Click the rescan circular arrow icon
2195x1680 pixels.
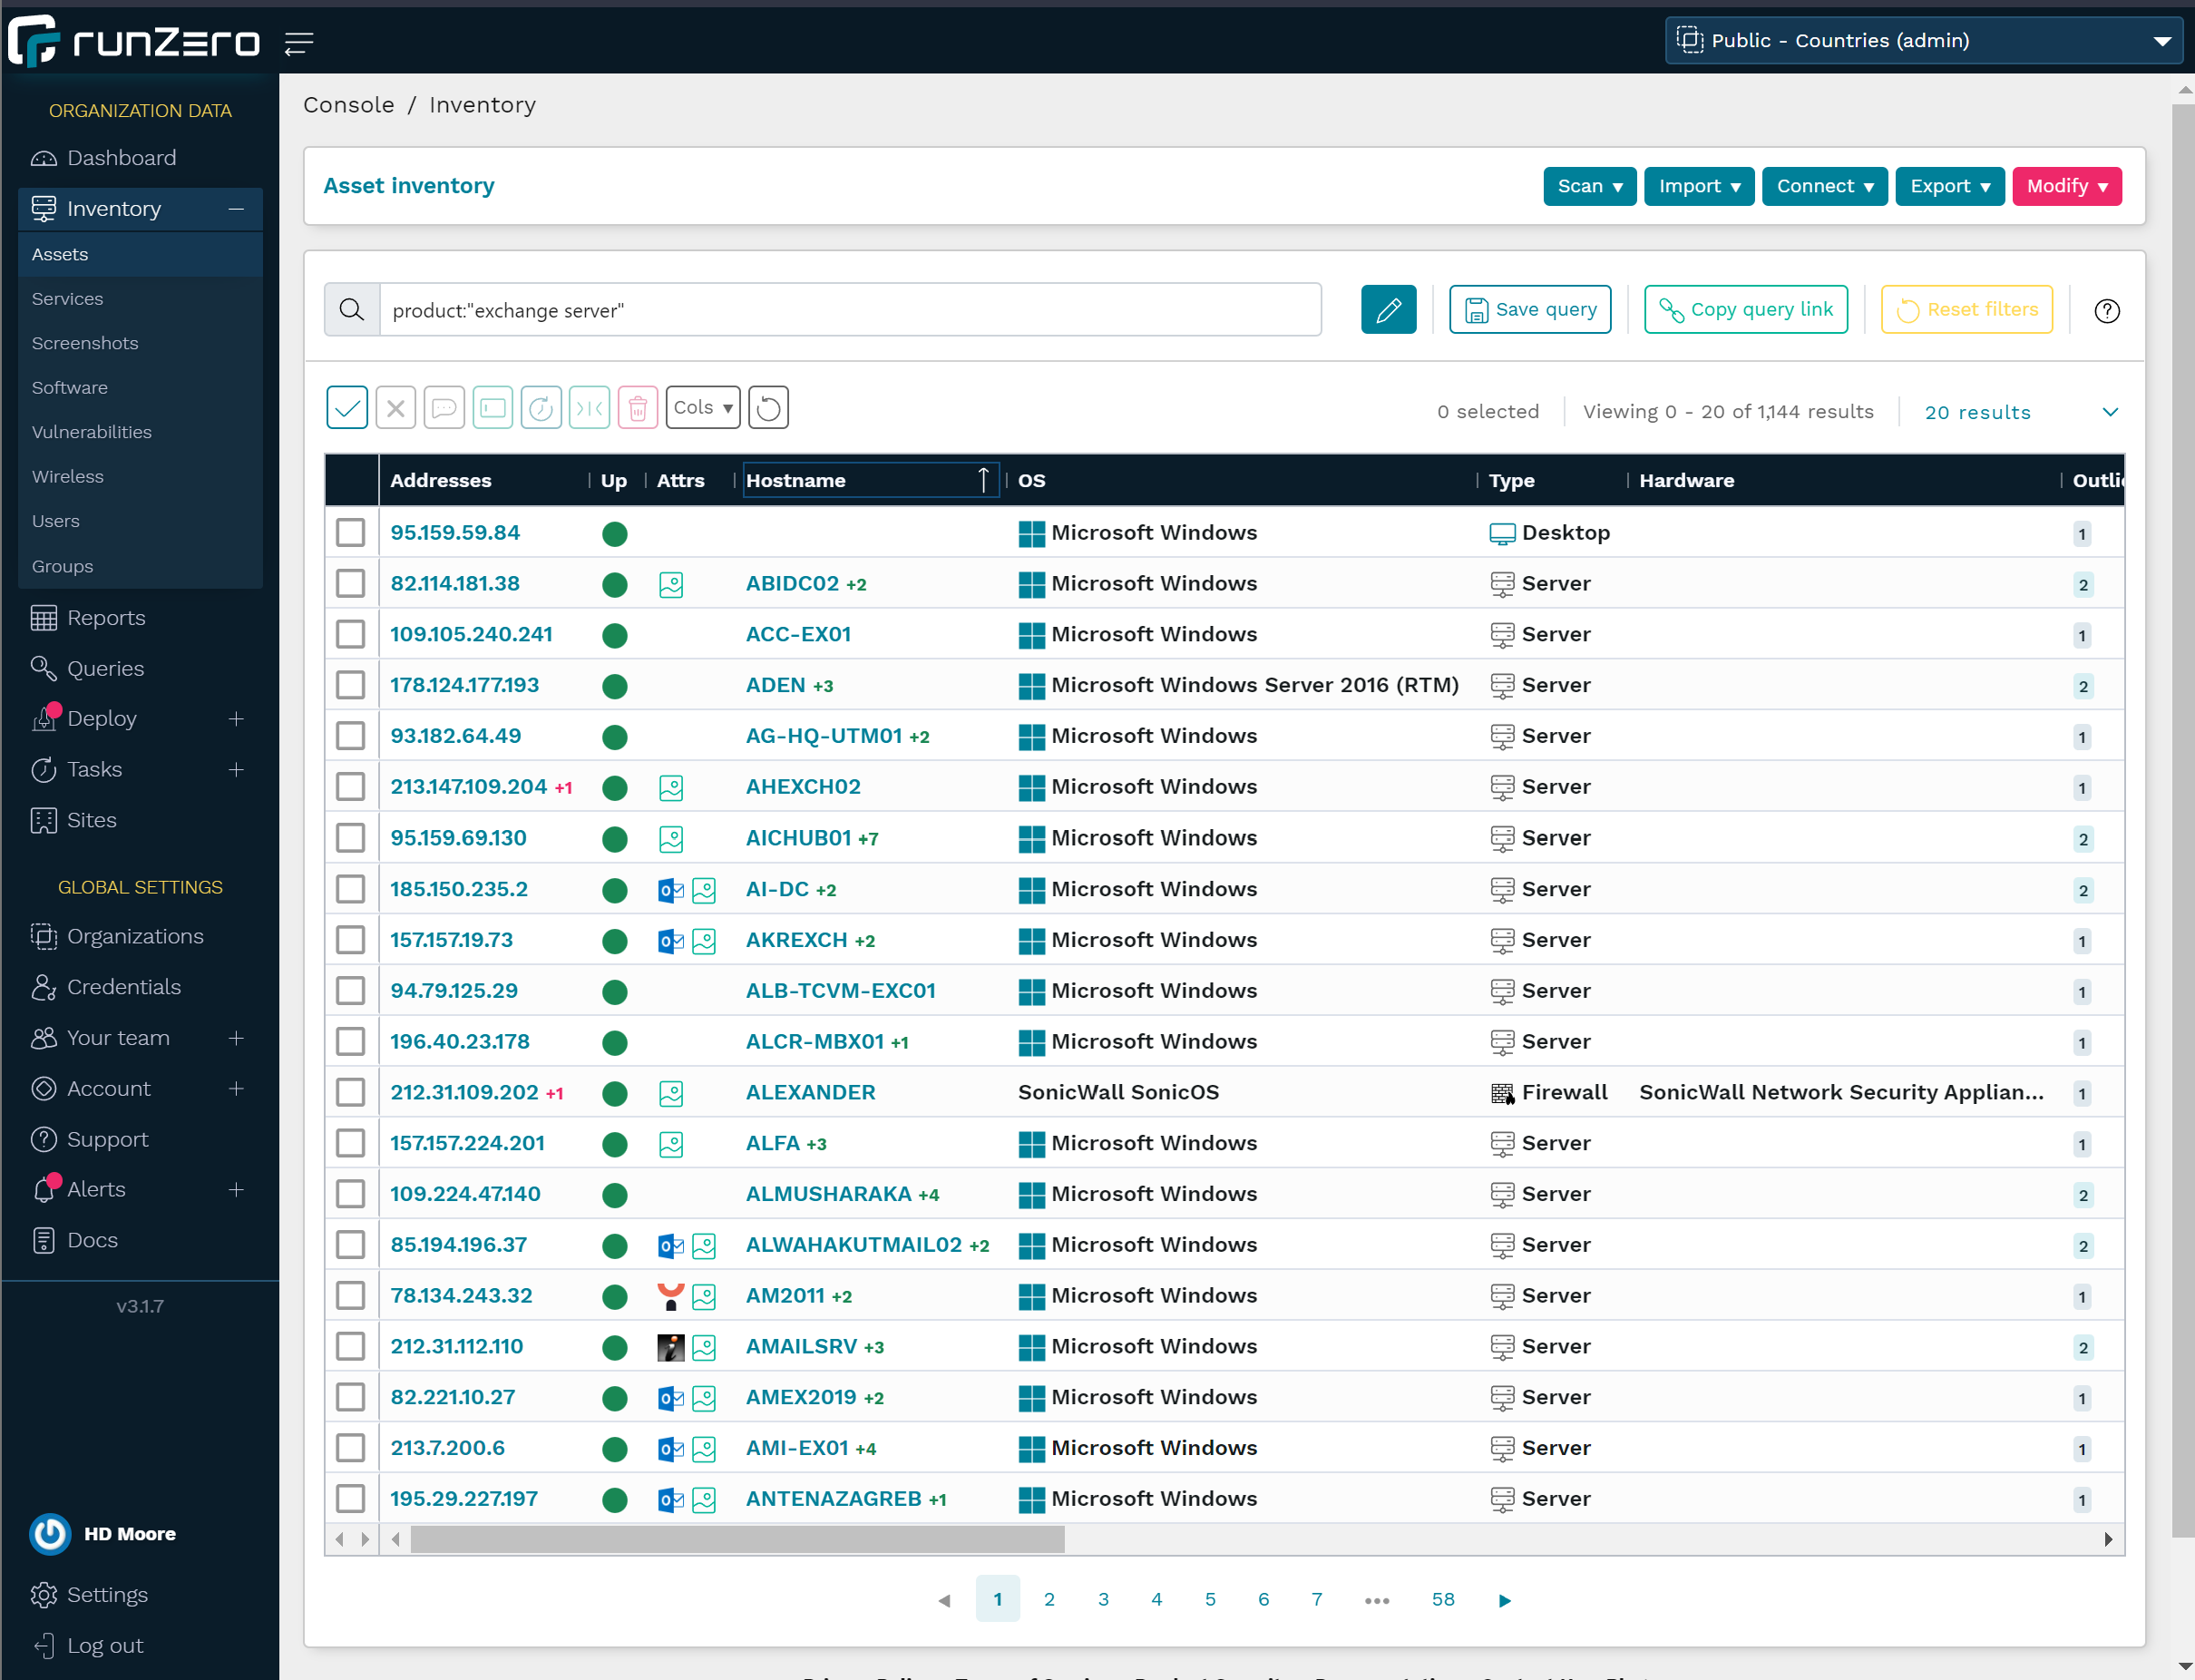[x=541, y=407]
